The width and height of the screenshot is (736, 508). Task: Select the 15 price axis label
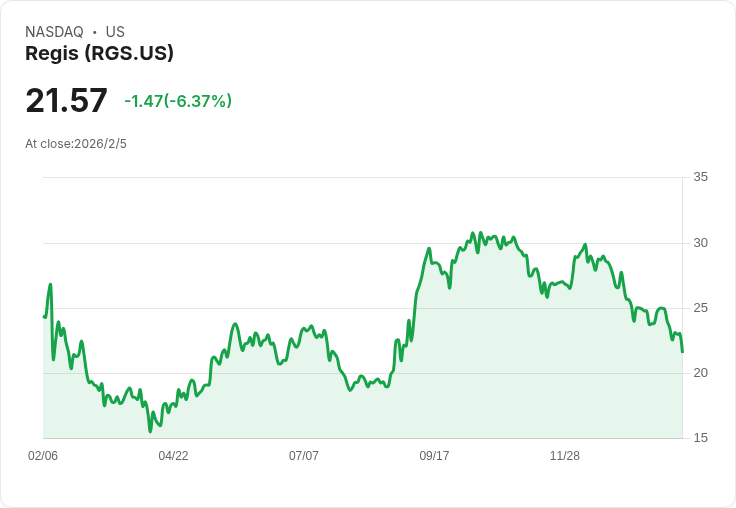(x=701, y=438)
